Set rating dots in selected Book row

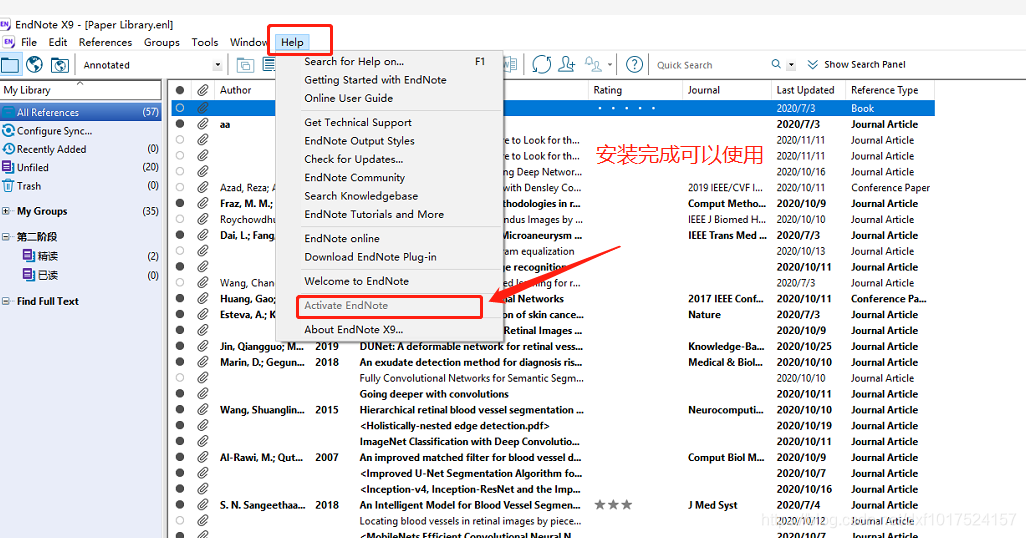tap(626, 108)
